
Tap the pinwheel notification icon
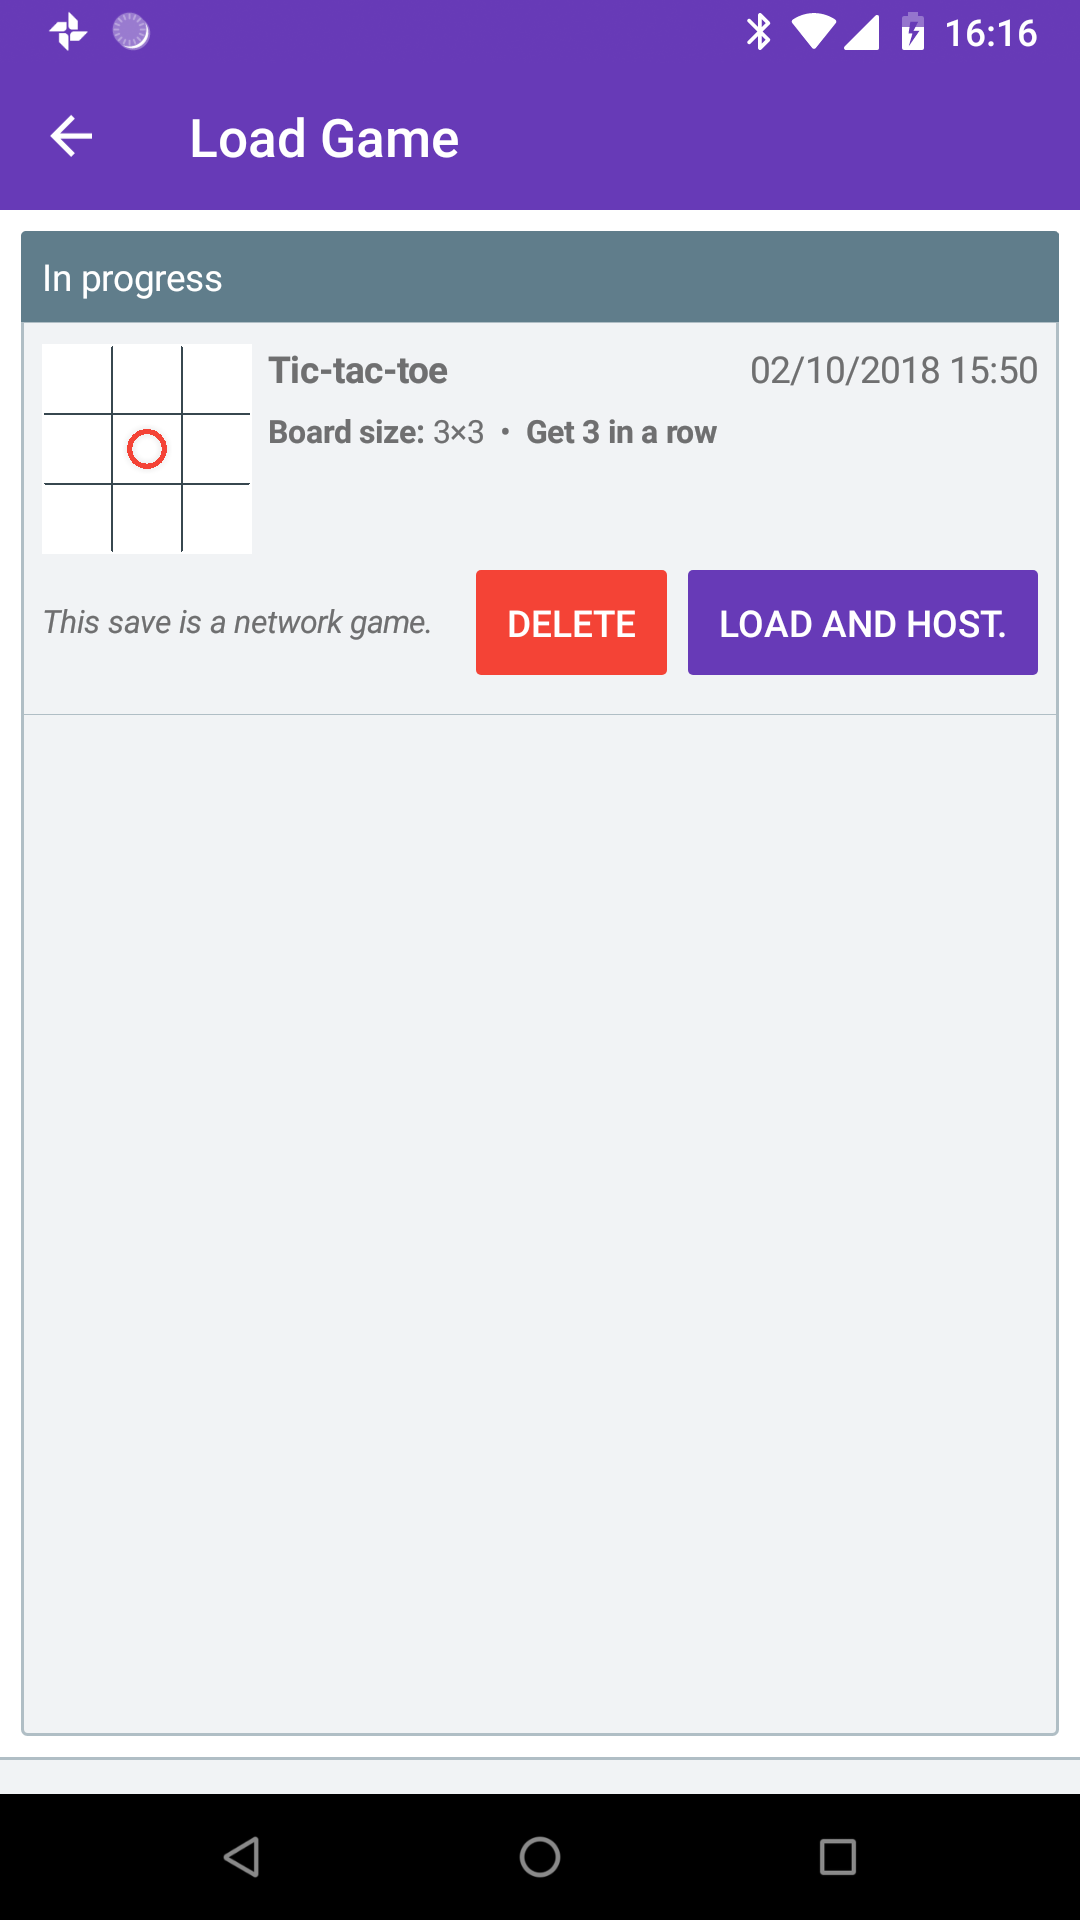[69, 33]
